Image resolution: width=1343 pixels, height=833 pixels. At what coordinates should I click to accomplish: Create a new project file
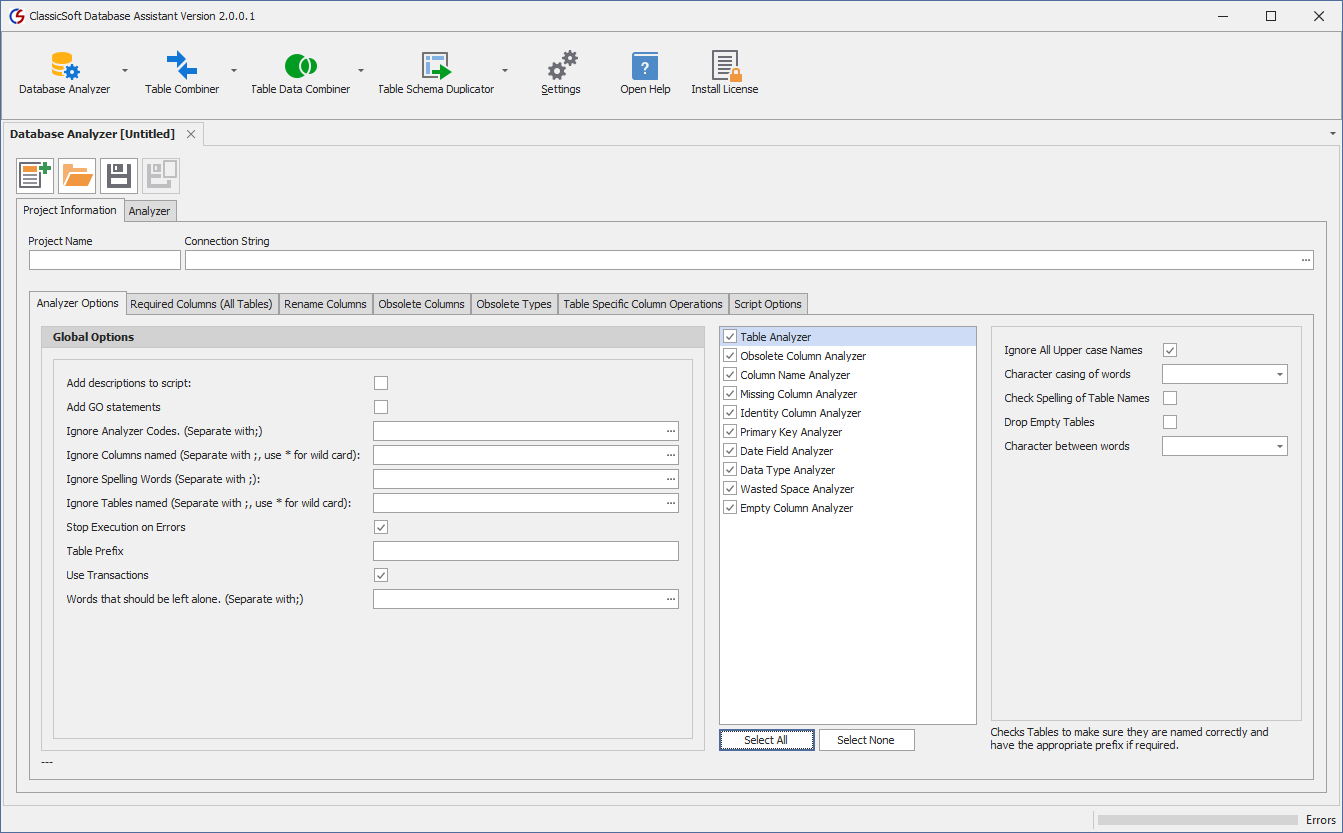[34, 175]
